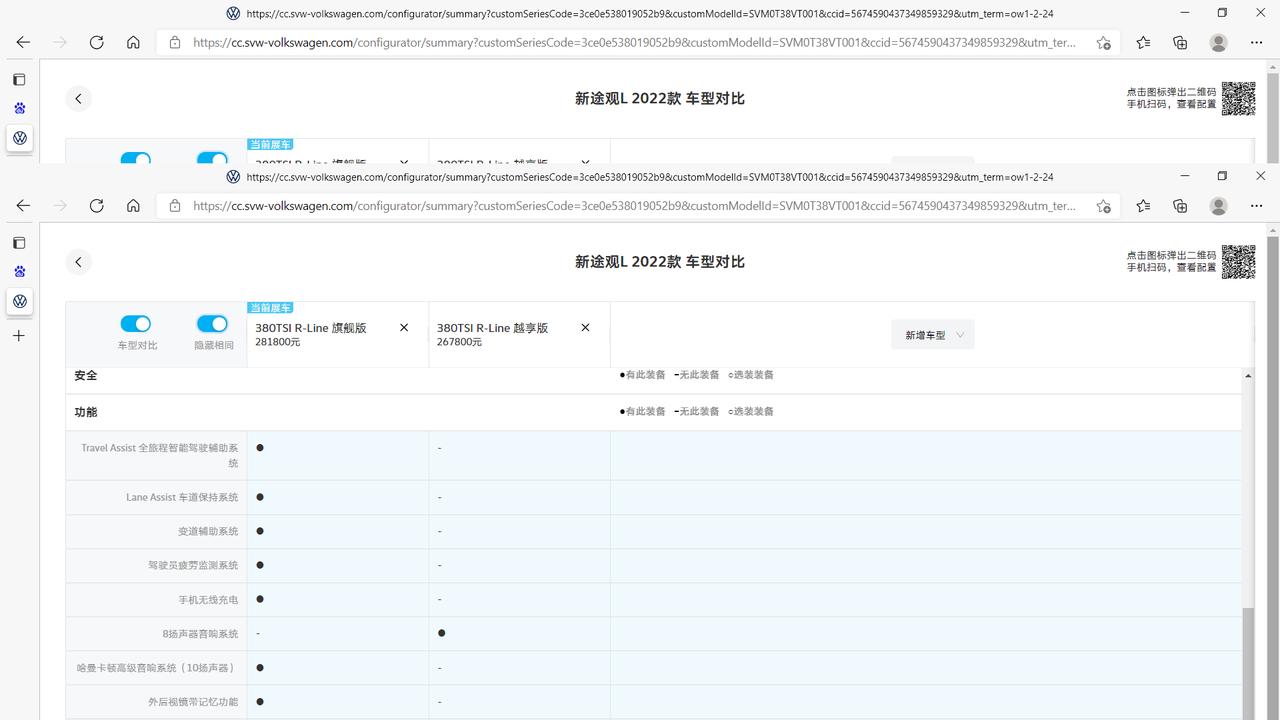This screenshot has width=1280, height=720.
Task: Go back in the front browser window
Action: [x=23, y=206]
